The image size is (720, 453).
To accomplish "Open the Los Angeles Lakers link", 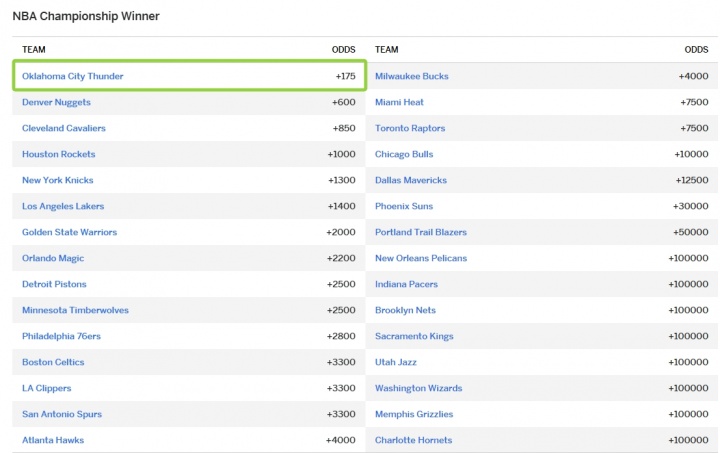I will [63, 206].
